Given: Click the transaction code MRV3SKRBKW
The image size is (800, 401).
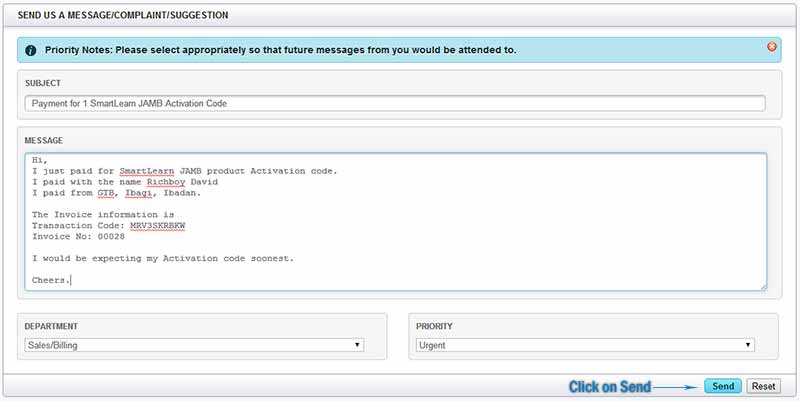Looking at the screenshot, I should [x=158, y=226].
